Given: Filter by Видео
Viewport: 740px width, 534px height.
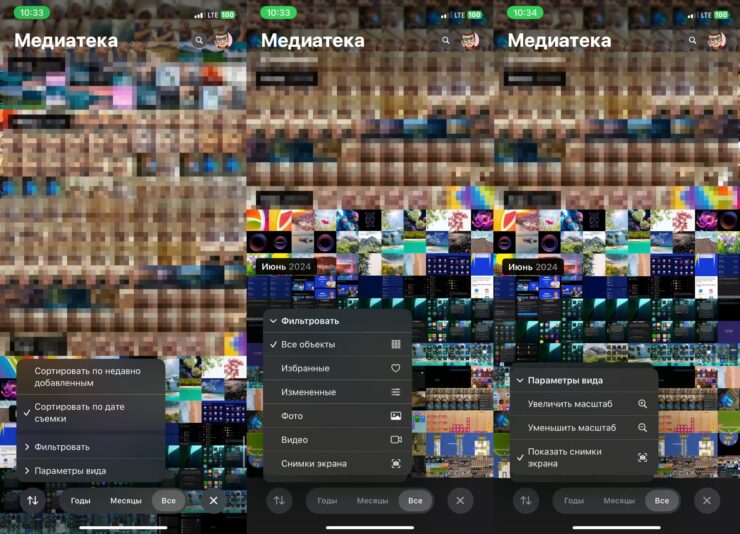Looking at the screenshot, I should pos(337,440).
